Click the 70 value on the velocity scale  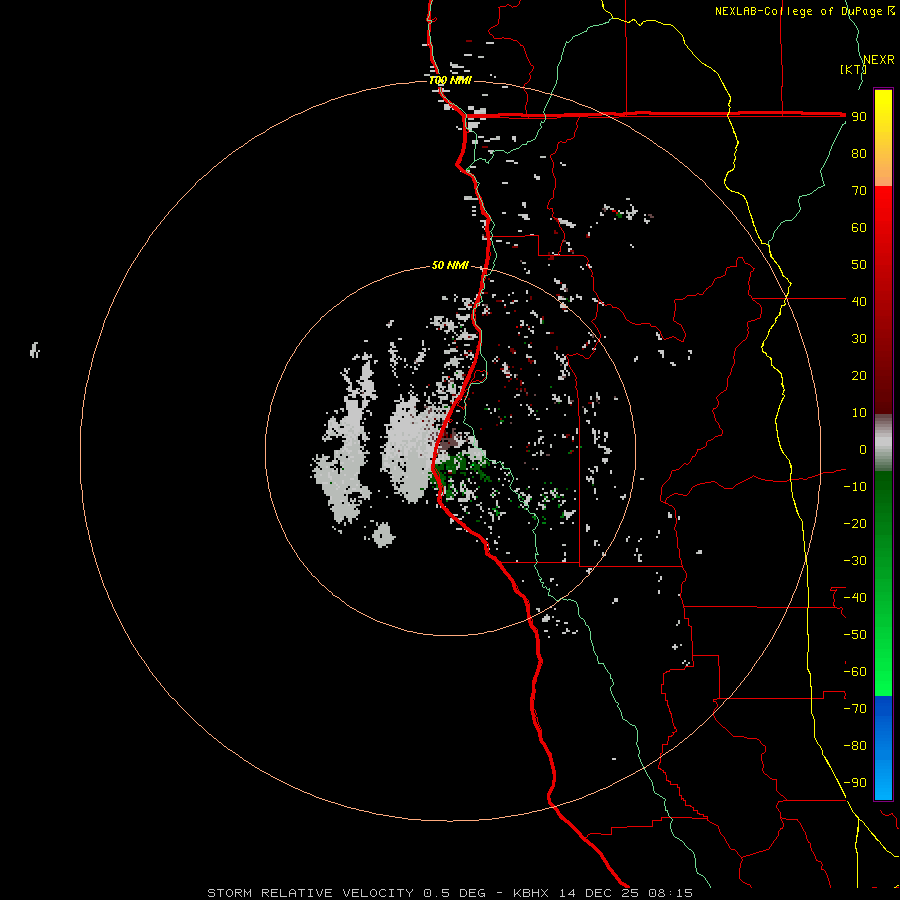(859, 191)
